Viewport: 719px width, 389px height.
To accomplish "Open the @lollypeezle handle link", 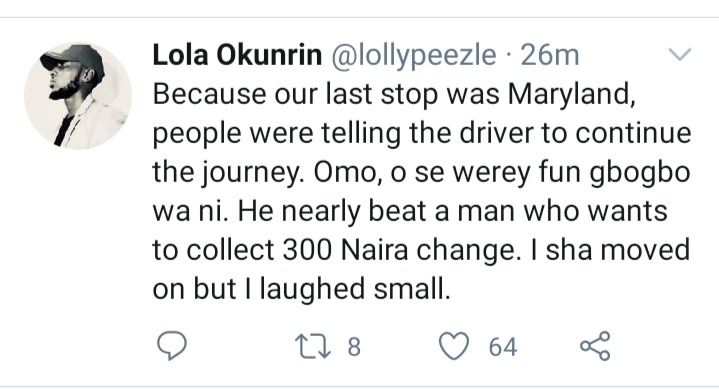I will click(413, 56).
